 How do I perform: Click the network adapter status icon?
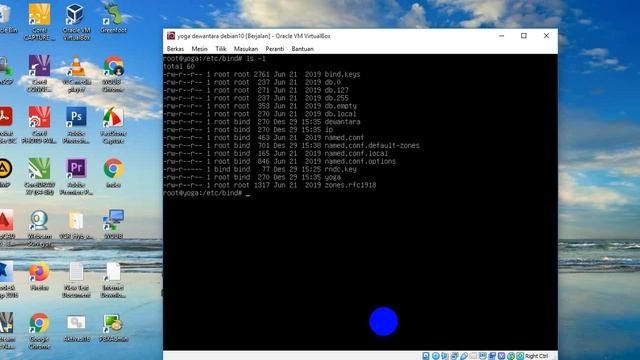[x=454, y=356]
